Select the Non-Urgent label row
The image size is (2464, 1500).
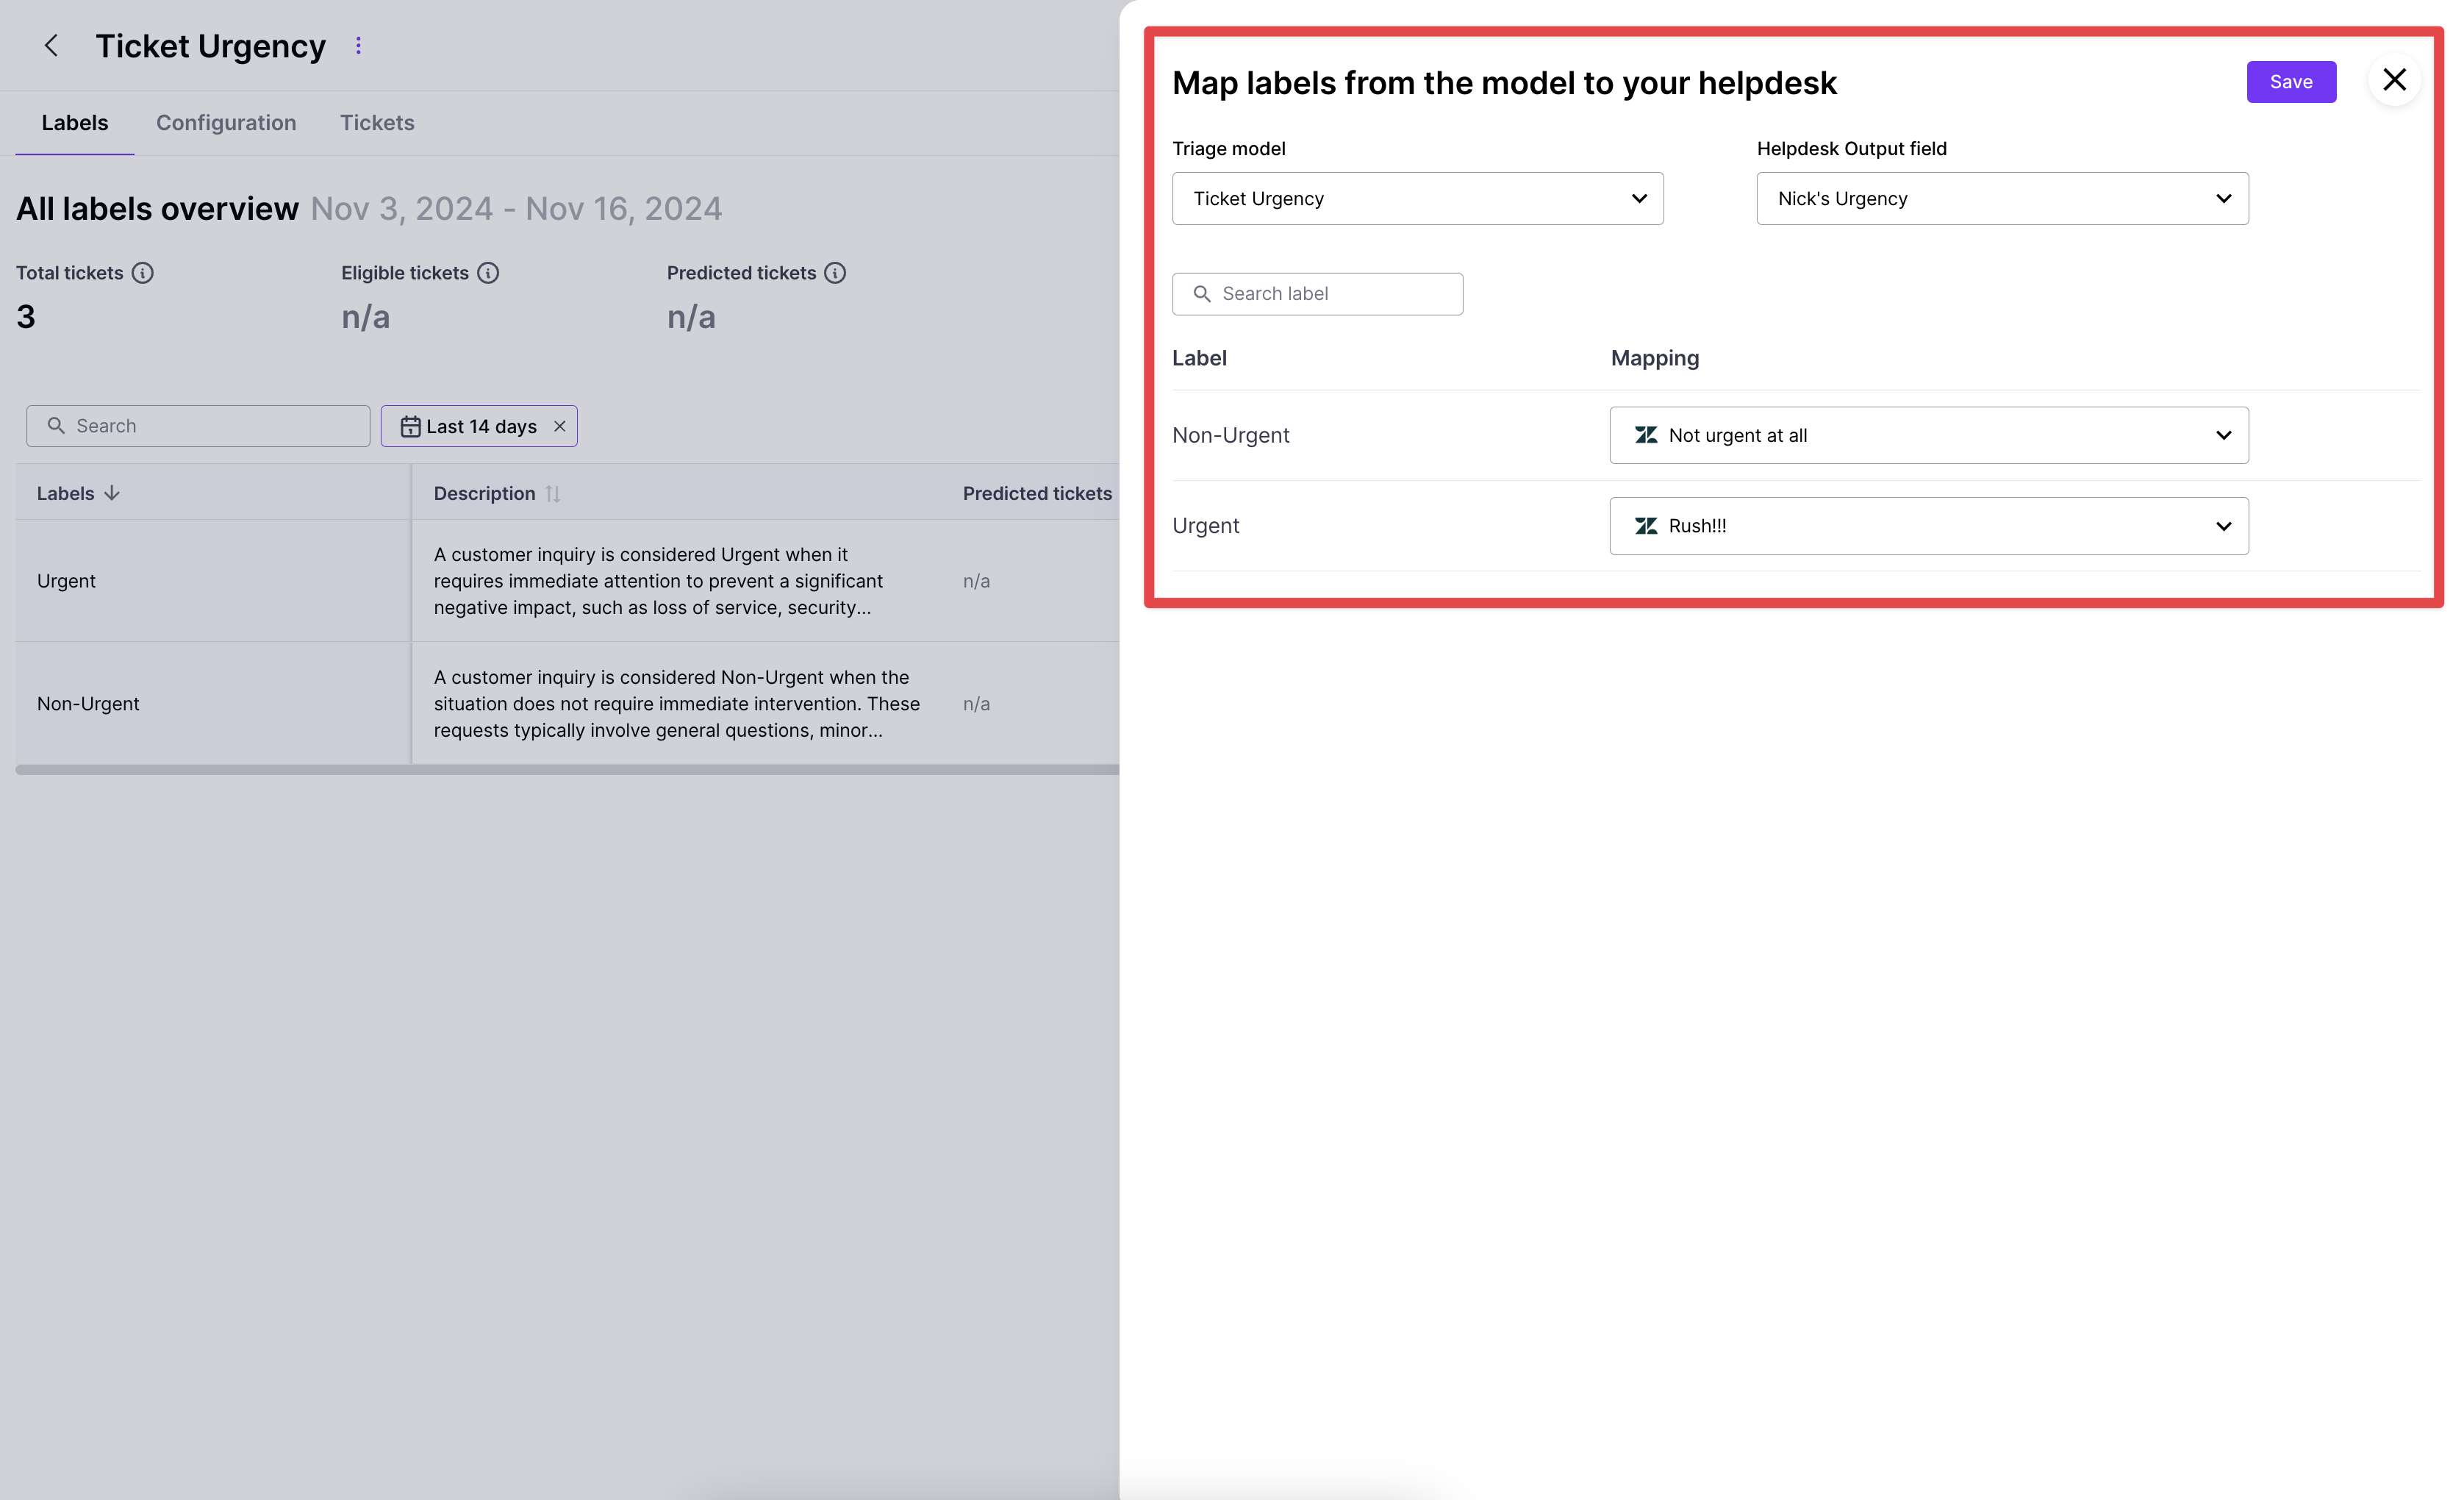click(567, 704)
